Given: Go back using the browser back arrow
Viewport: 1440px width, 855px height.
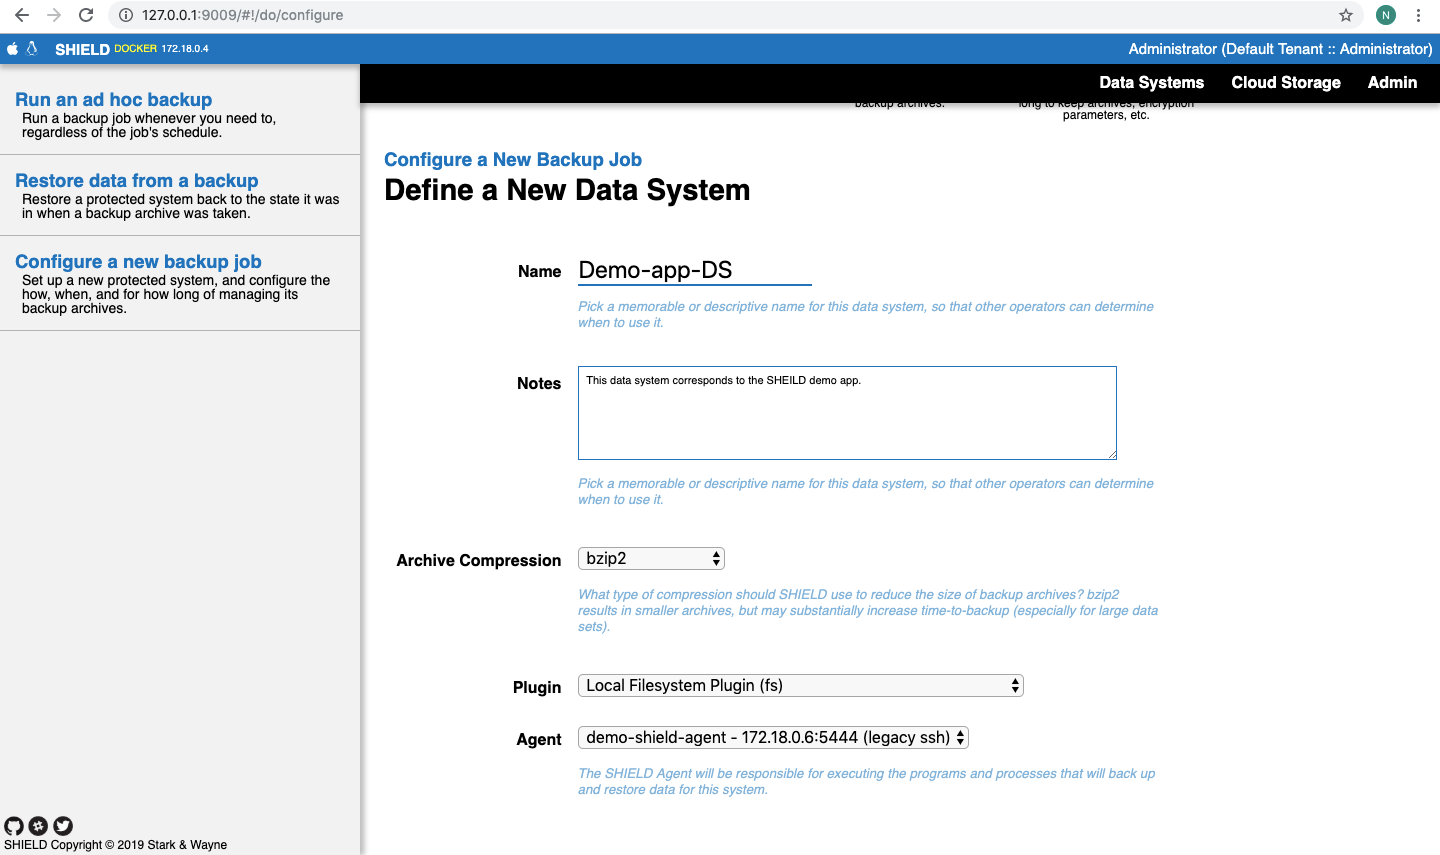Looking at the screenshot, I should 22,15.
